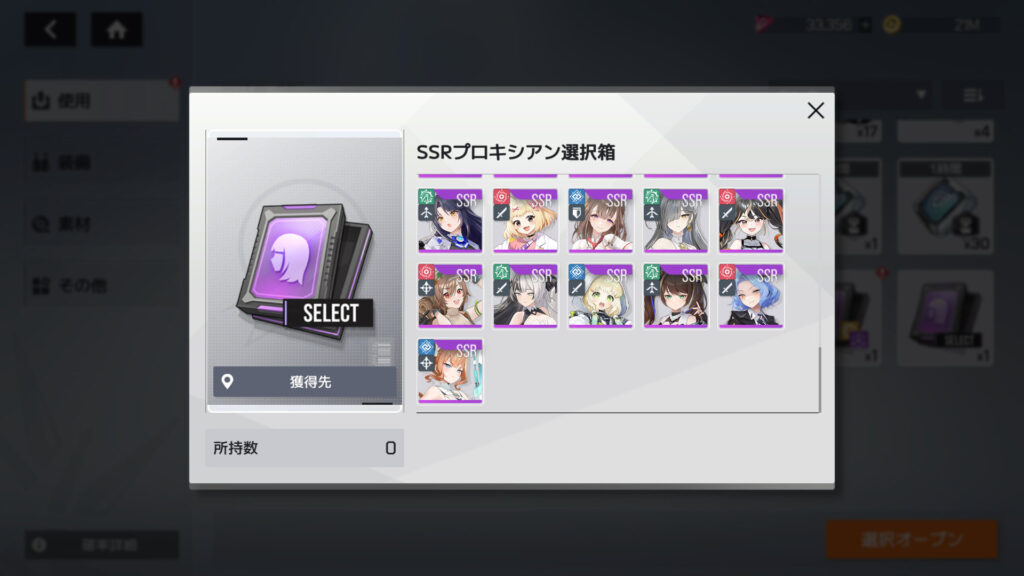This screenshot has width=1024, height=576.
Task: Select the black twin-tail SSR character
Action: click(x=750, y=221)
